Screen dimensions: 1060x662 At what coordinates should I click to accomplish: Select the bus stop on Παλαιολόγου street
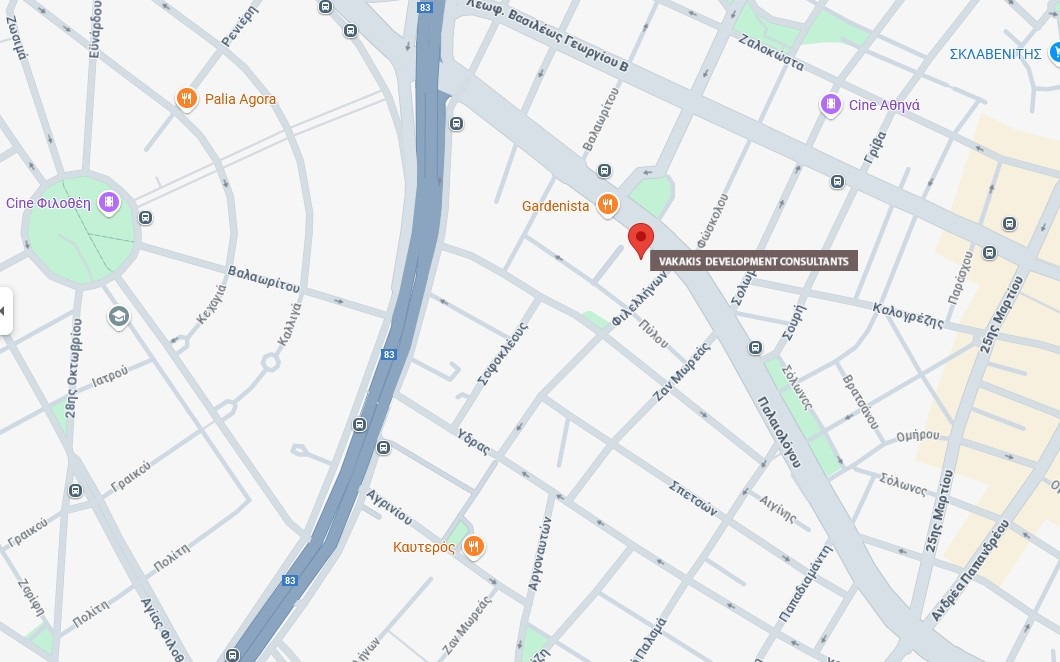click(x=755, y=348)
